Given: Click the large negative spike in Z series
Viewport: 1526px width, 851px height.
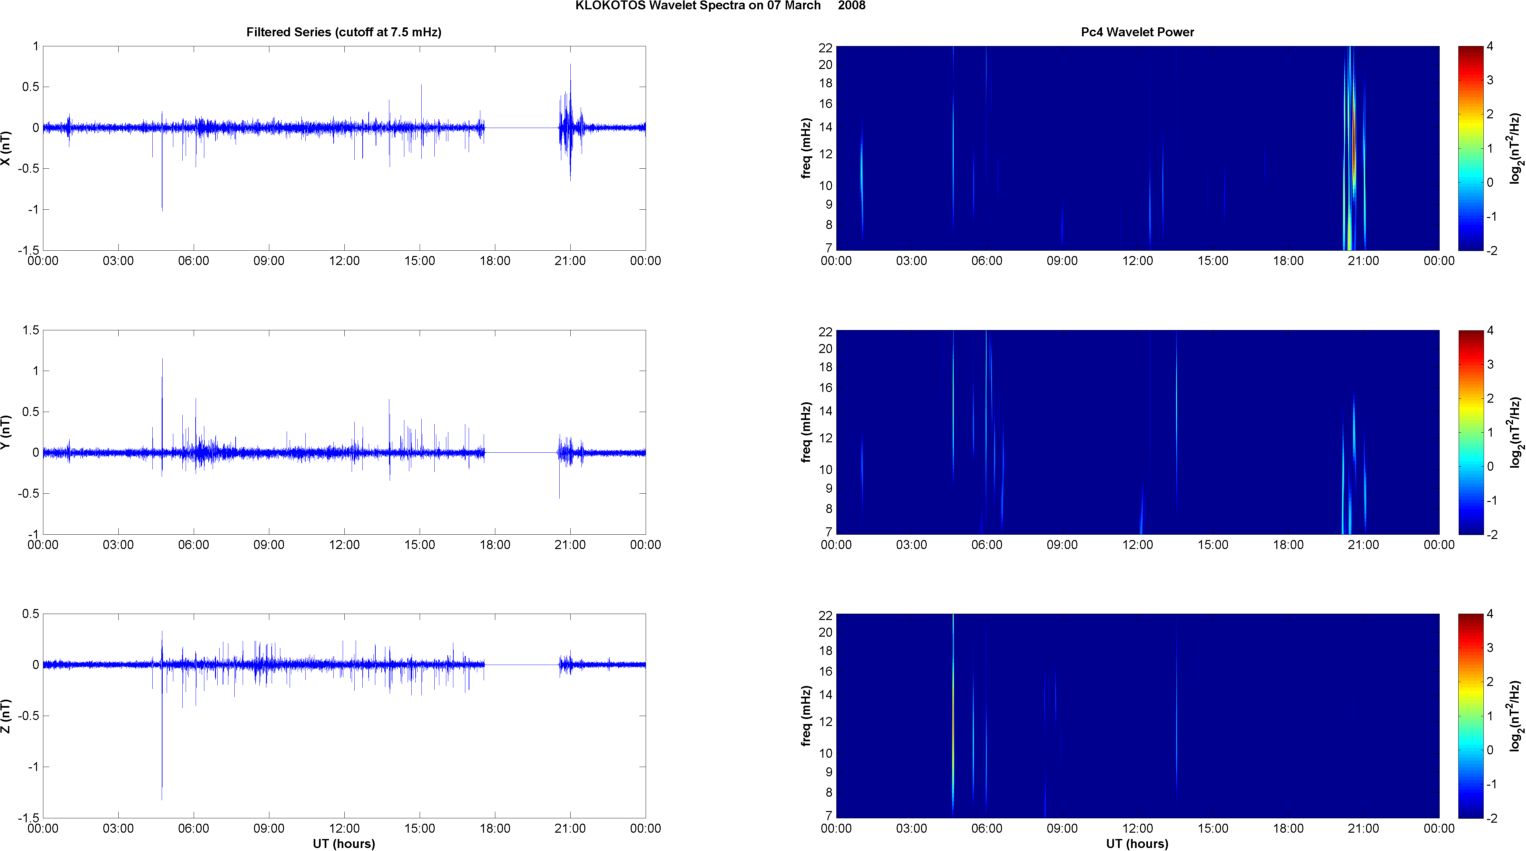Looking at the screenshot, I should coord(162,735).
